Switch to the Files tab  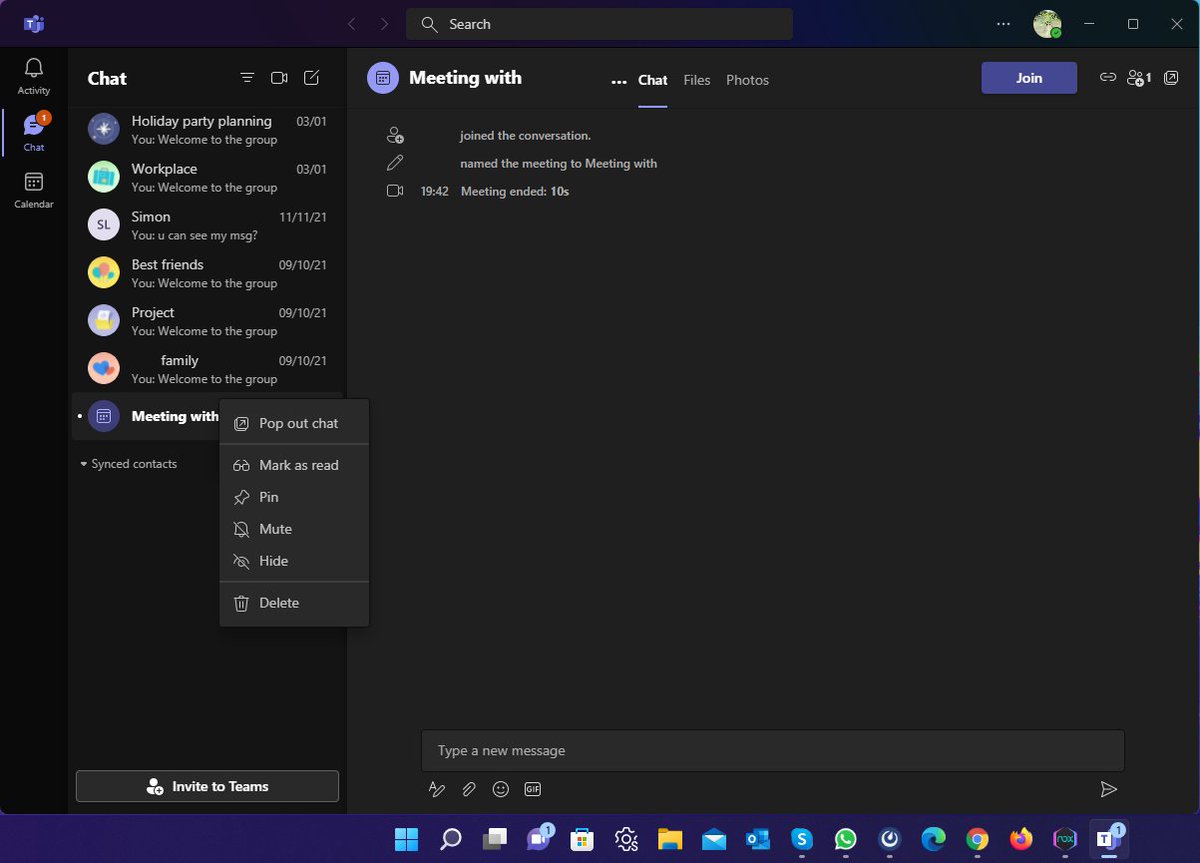pos(697,80)
